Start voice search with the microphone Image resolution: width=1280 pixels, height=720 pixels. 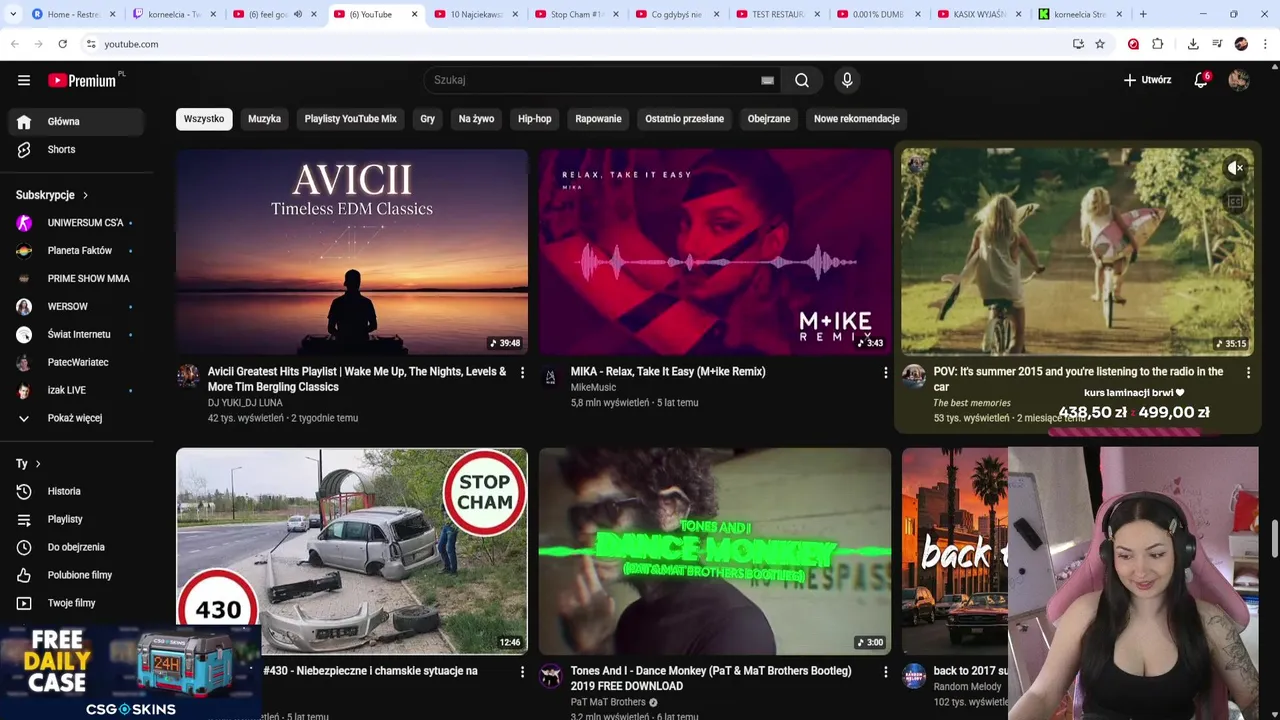coord(847,80)
